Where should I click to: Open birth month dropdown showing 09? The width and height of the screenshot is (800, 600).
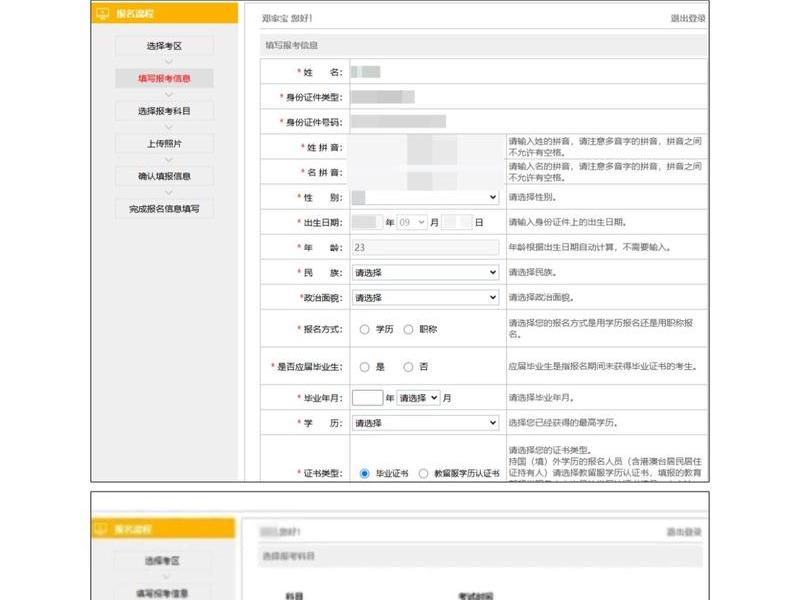412,222
